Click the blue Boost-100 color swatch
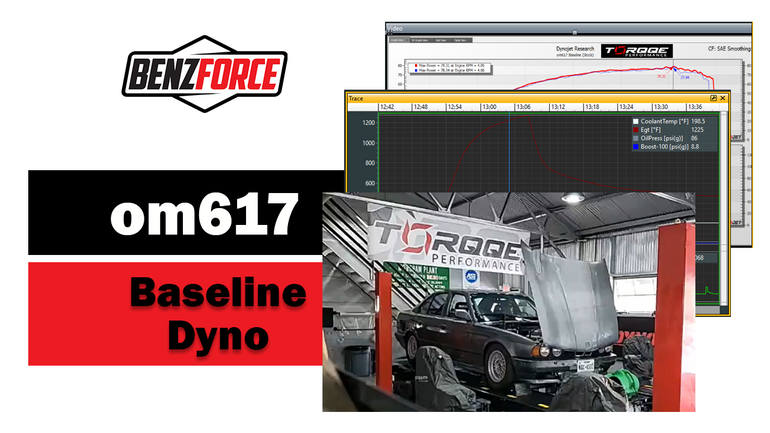770x433 pixels. [x=635, y=146]
